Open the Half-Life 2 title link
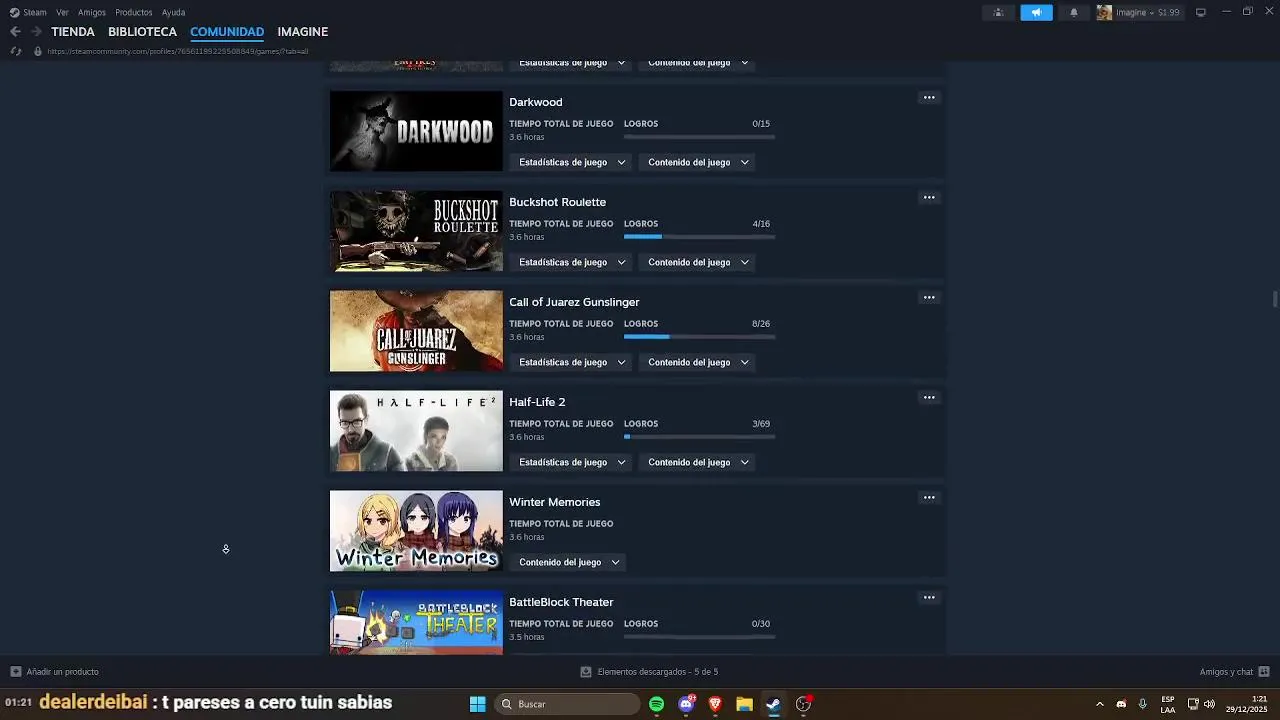The height and width of the screenshot is (720, 1280). (537, 402)
